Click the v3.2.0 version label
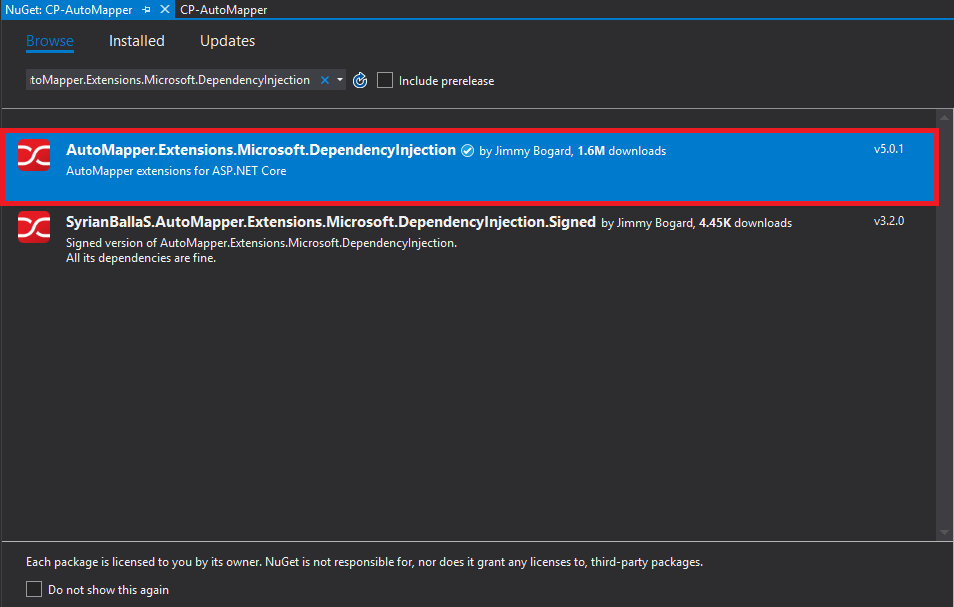 point(889,221)
